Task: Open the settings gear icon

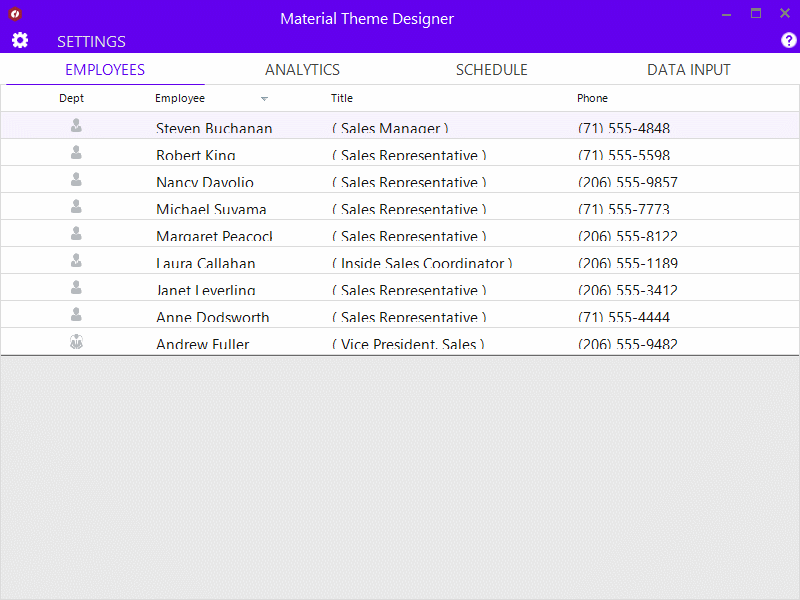Action: click(20, 40)
